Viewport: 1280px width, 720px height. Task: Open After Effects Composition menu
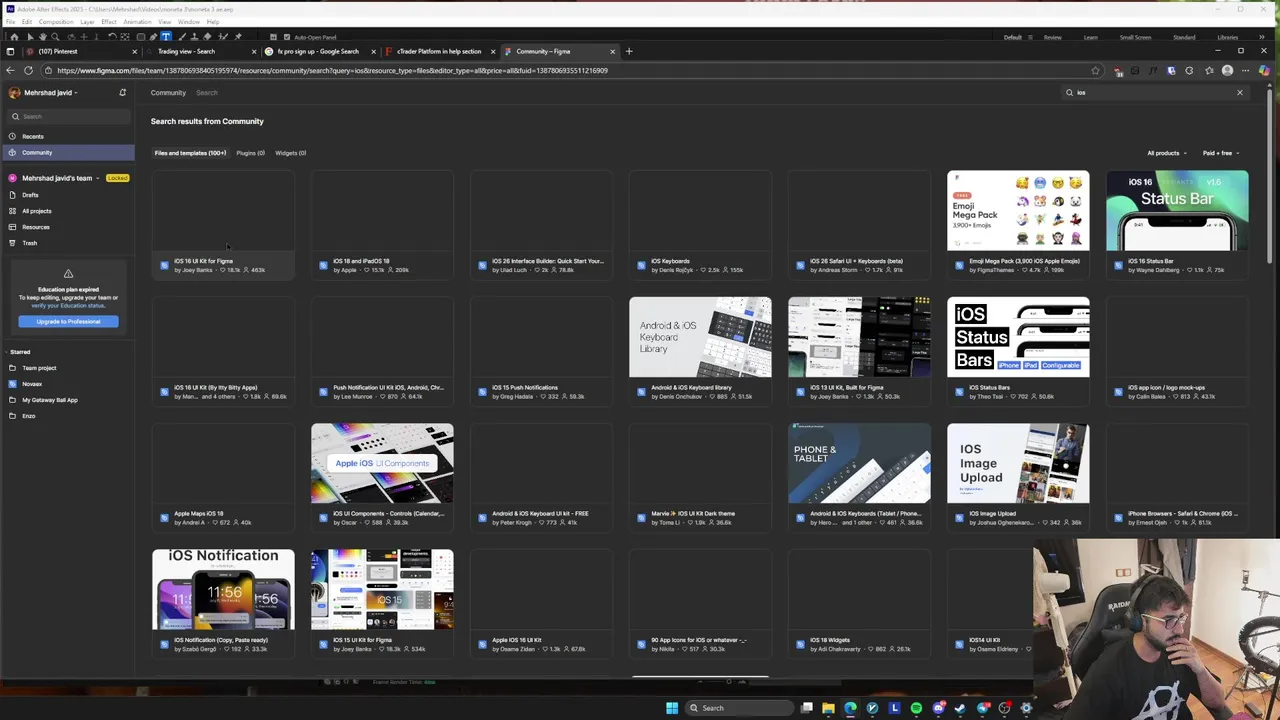coord(56,21)
